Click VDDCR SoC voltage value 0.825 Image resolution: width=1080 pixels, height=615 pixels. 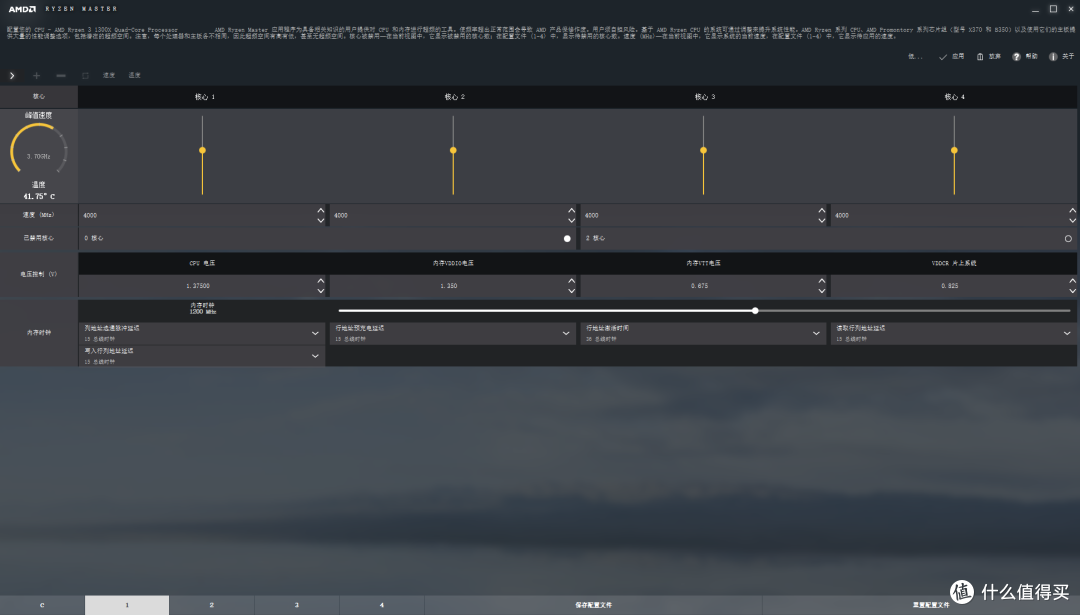[x=950, y=286]
